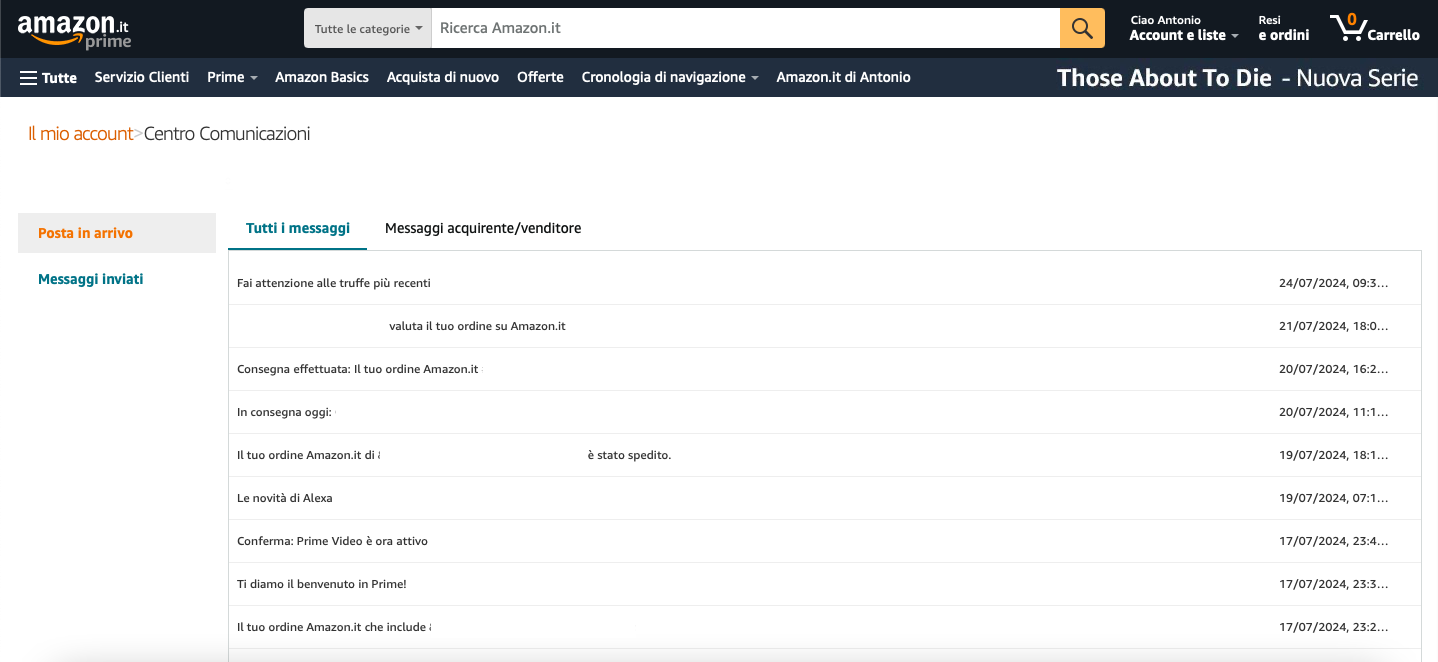
Task: Select Acquista di nuovo in nav bar
Action: point(443,77)
